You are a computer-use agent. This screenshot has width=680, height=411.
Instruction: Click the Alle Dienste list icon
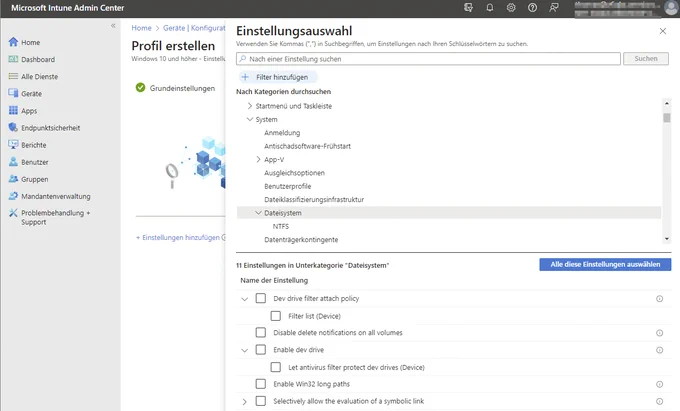click(13, 76)
